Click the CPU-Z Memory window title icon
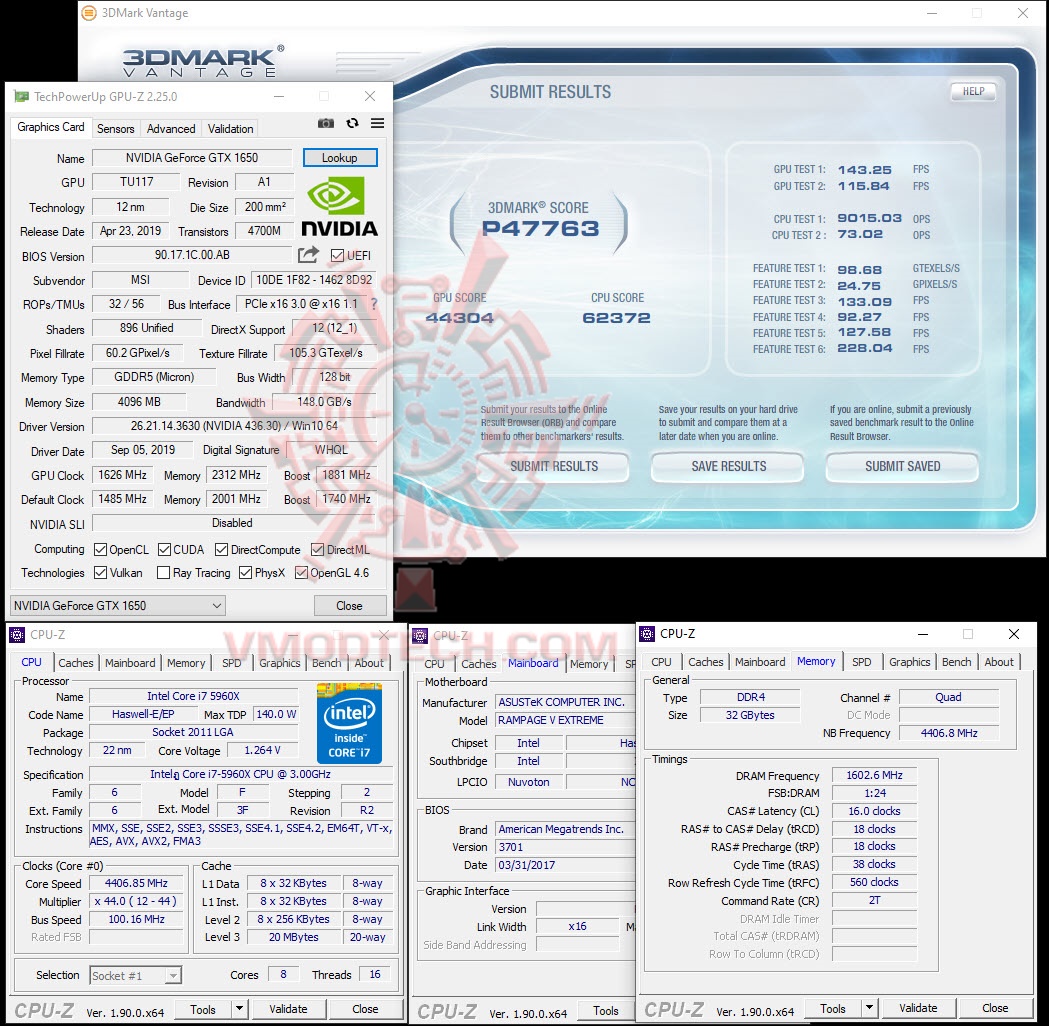Image resolution: width=1049 pixels, height=1026 pixels. click(647, 633)
